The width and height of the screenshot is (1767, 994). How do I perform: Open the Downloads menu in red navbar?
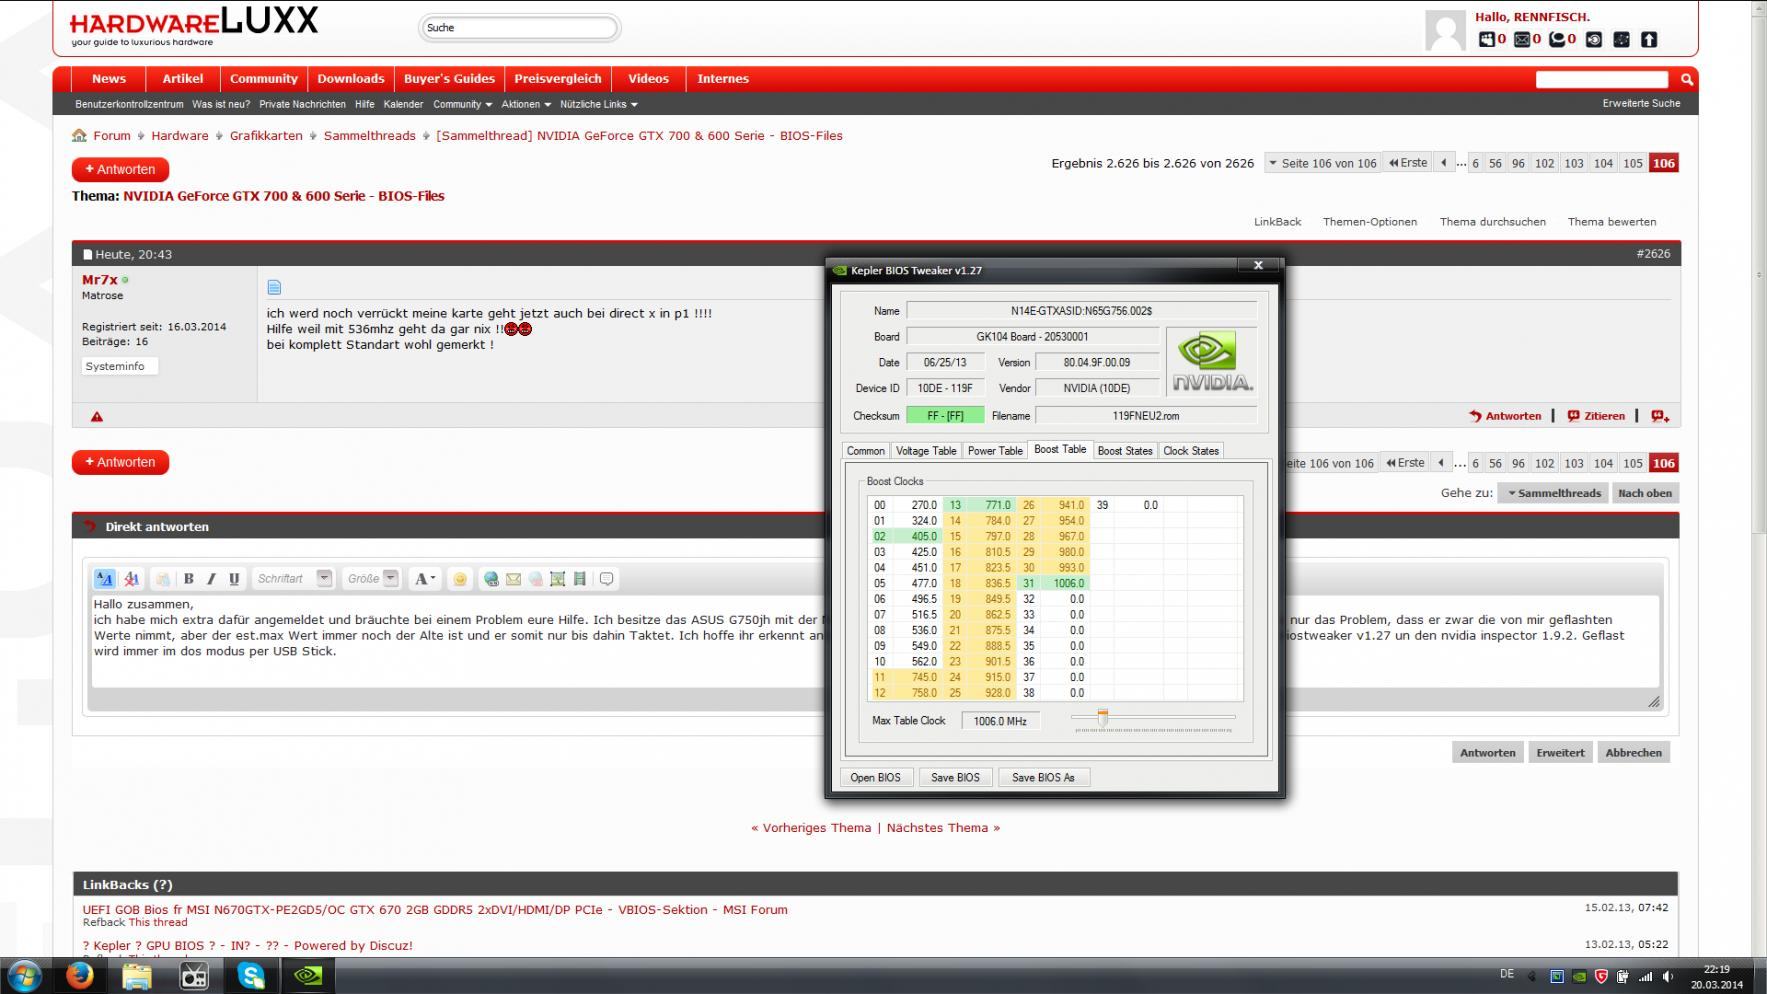(x=351, y=79)
